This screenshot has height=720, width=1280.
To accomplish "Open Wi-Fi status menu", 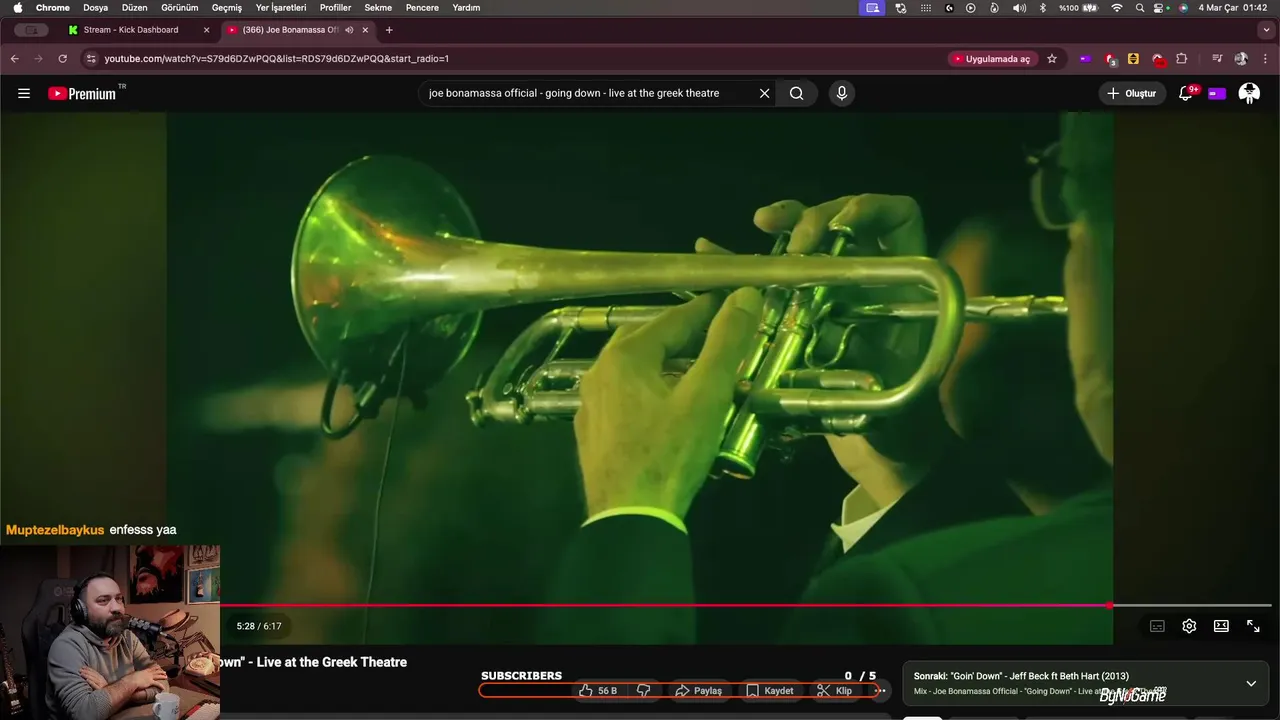I will click(x=1117, y=7).
